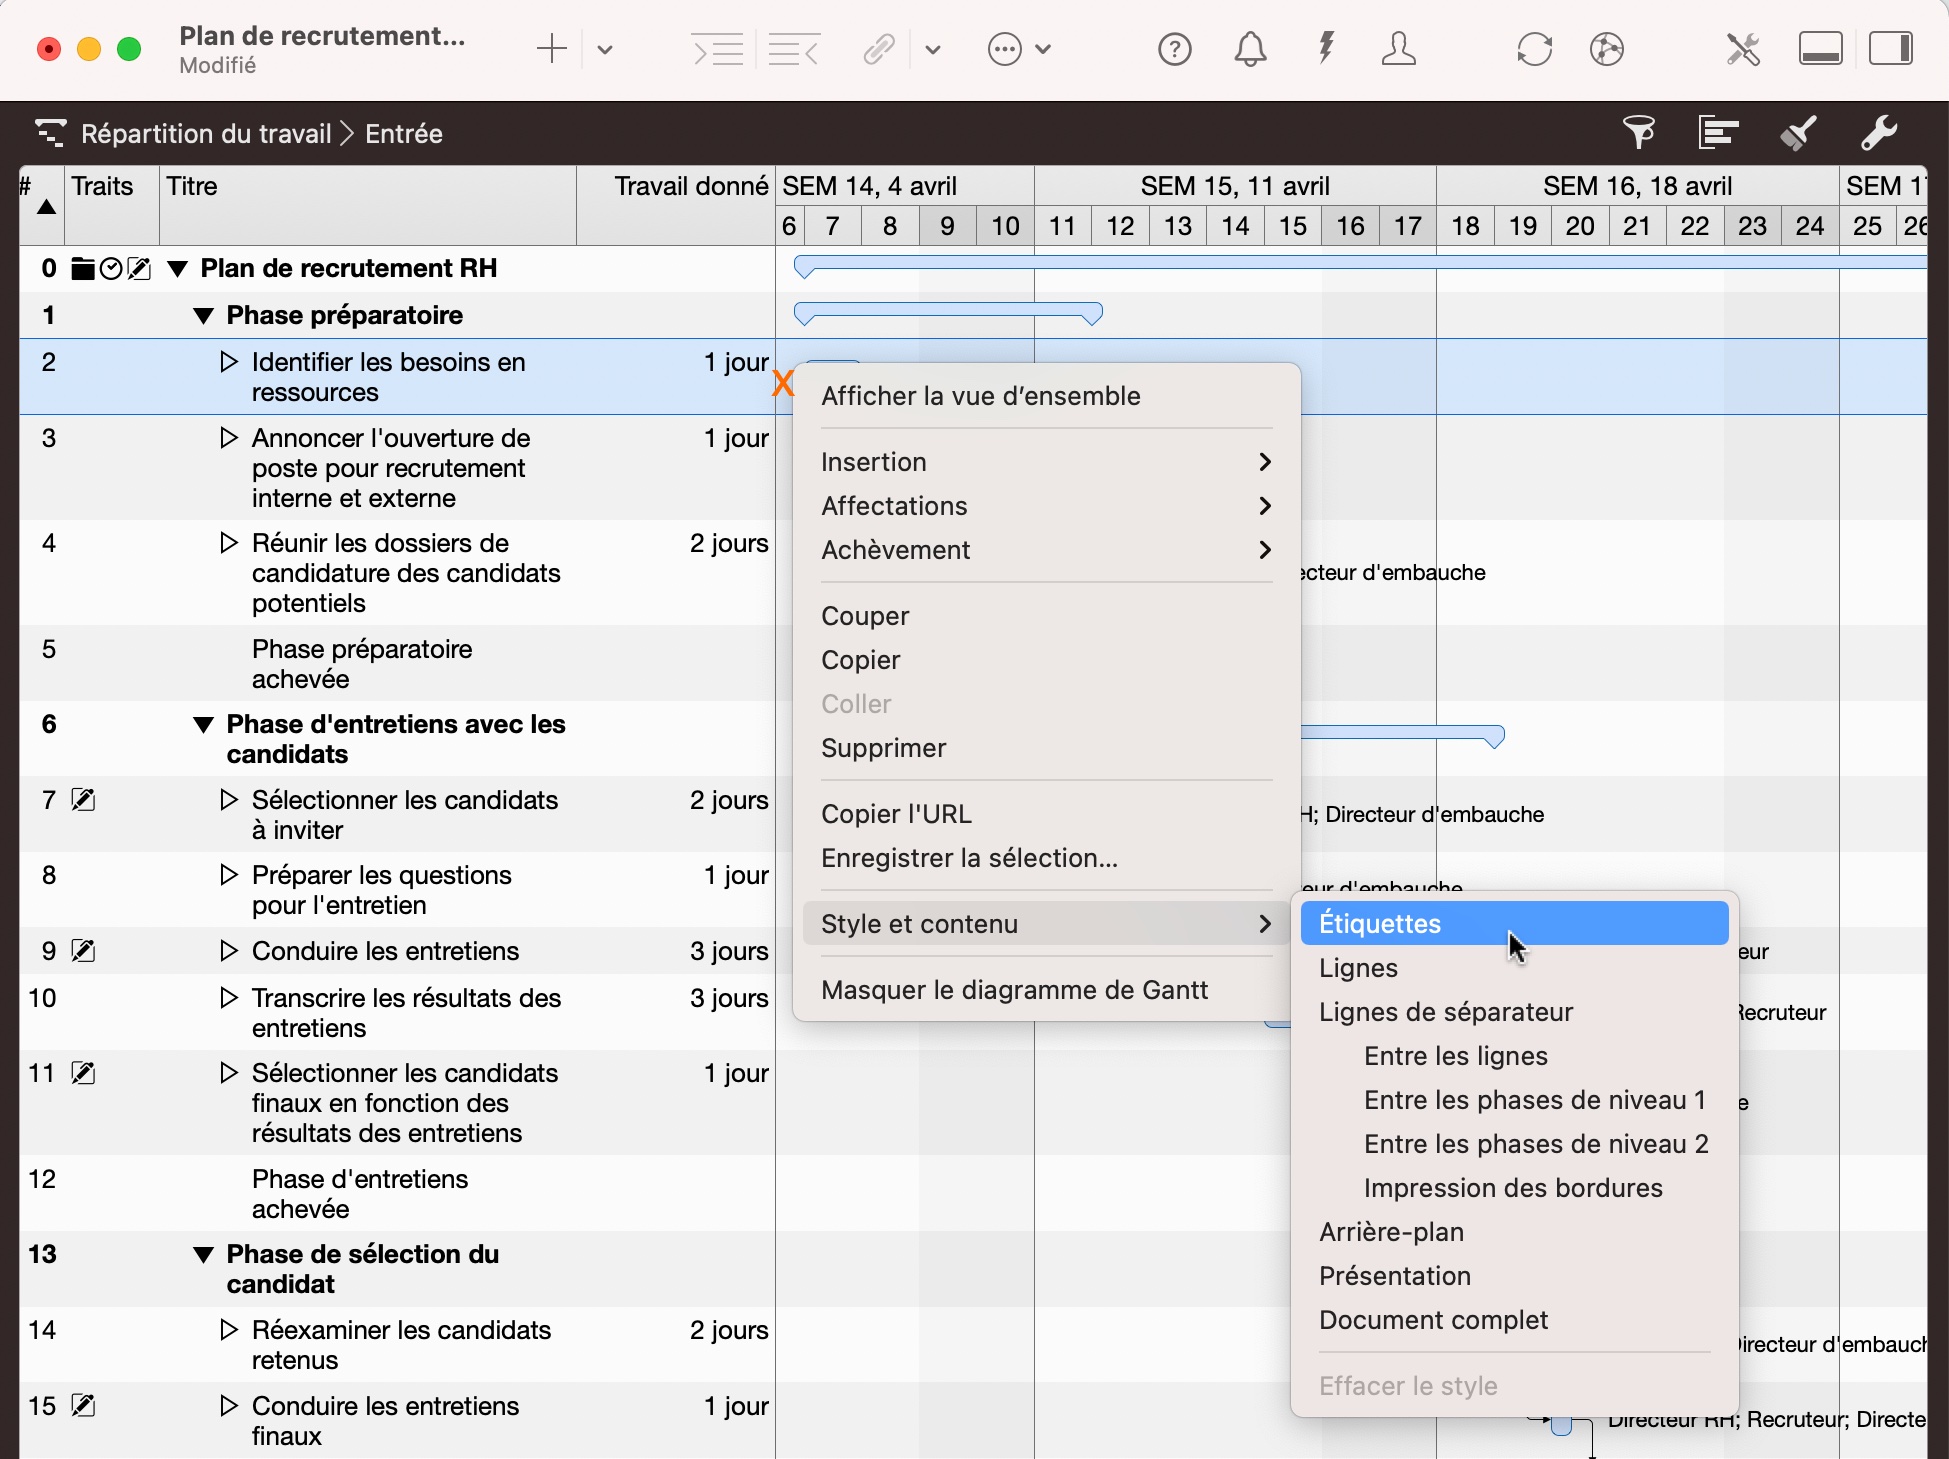The image size is (1949, 1459).
Task: Open the publish network globe icon
Action: point(1608,48)
